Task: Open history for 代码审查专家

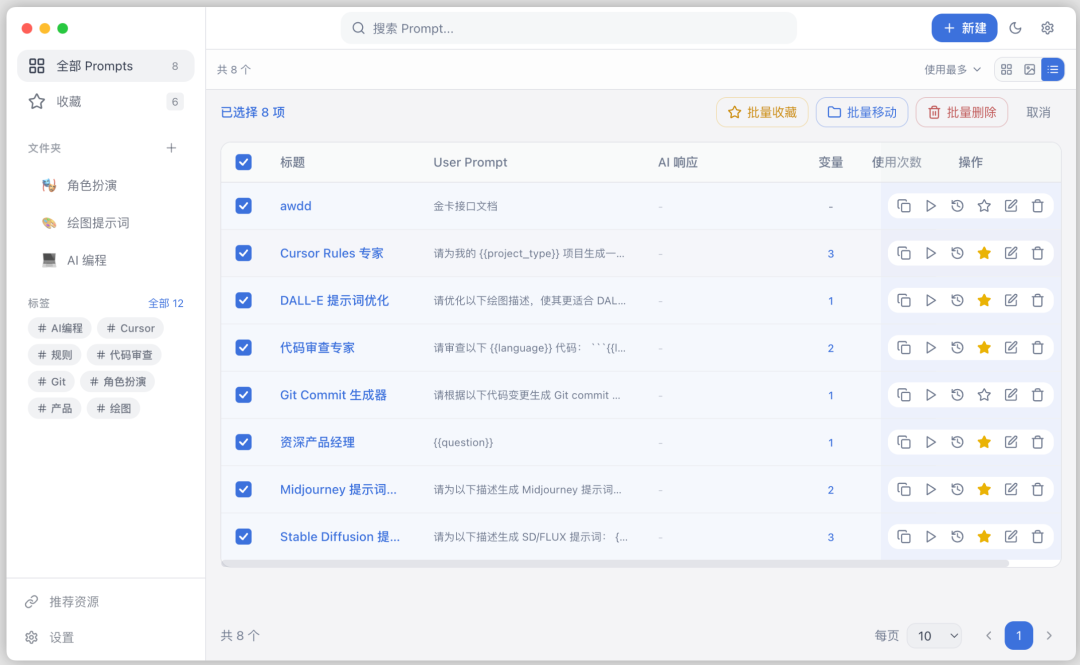Action: pyautogui.click(x=957, y=347)
